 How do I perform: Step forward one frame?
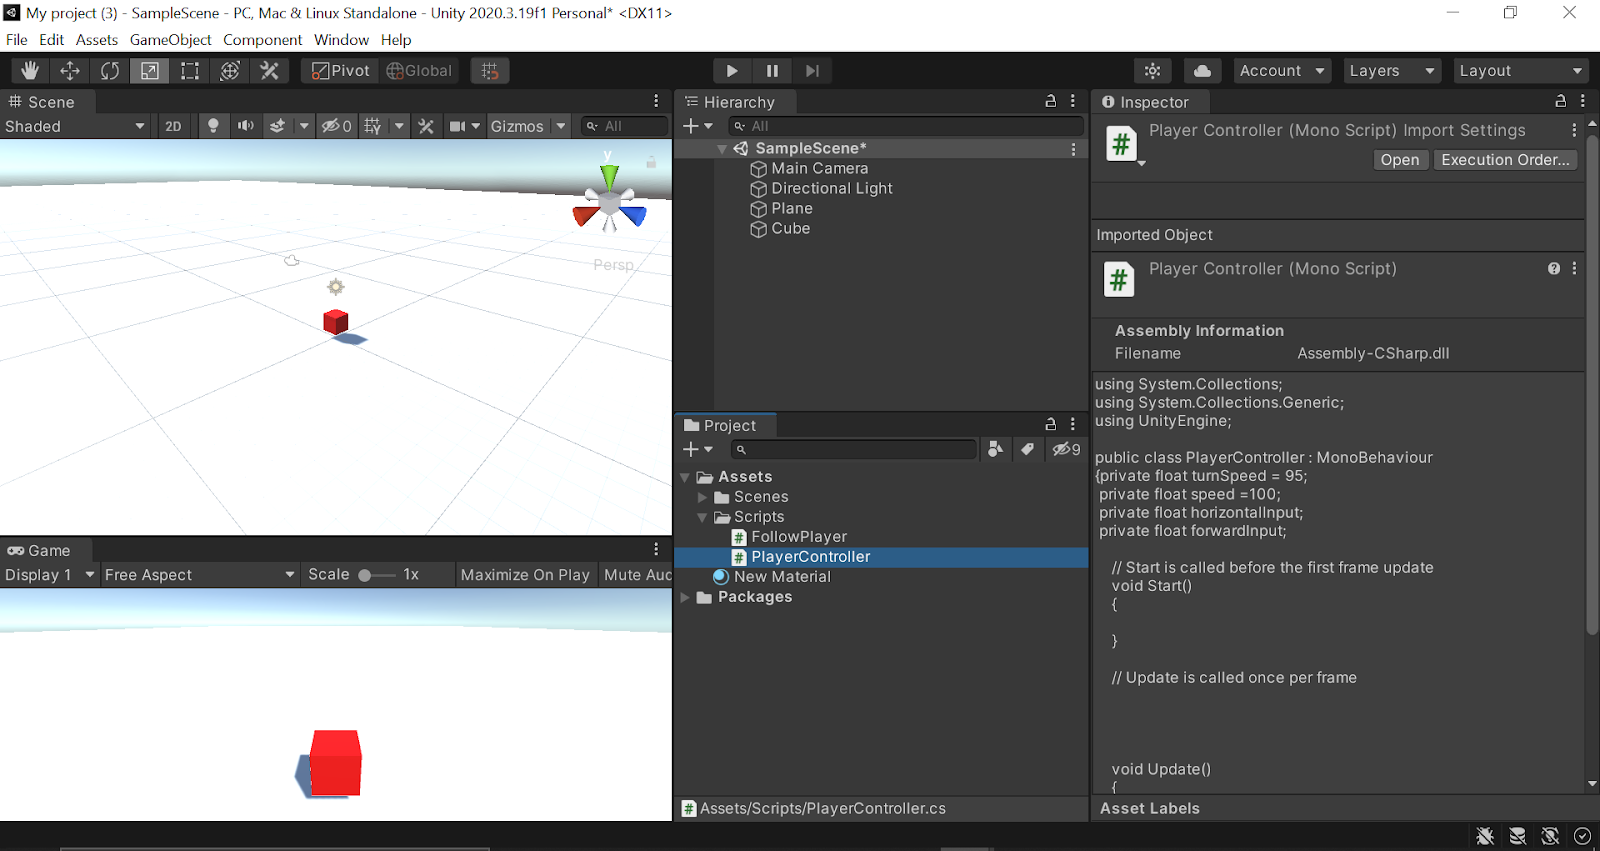pos(812,71)
